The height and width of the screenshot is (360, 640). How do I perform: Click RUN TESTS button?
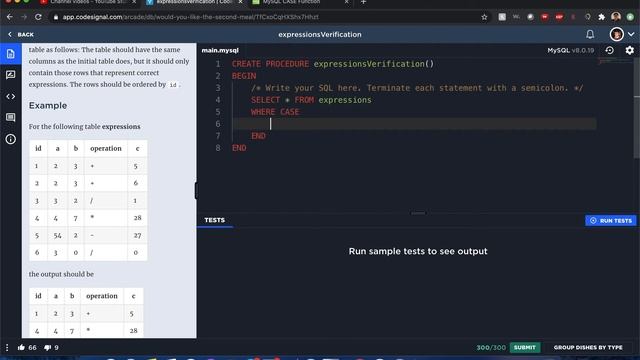pos(611,220)
